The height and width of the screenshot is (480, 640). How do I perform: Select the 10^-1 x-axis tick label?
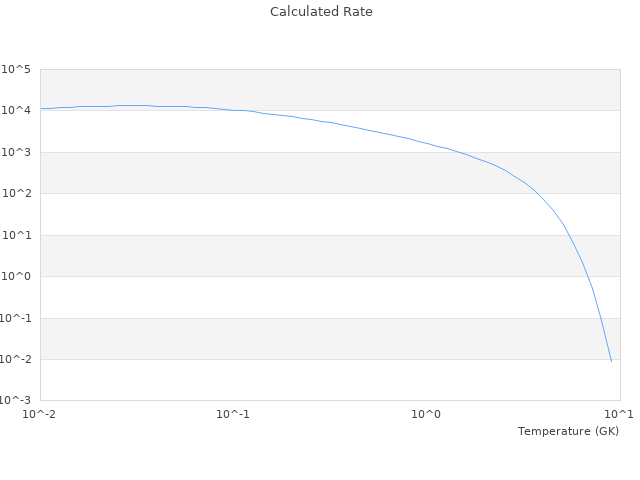(x=232, y=414)
